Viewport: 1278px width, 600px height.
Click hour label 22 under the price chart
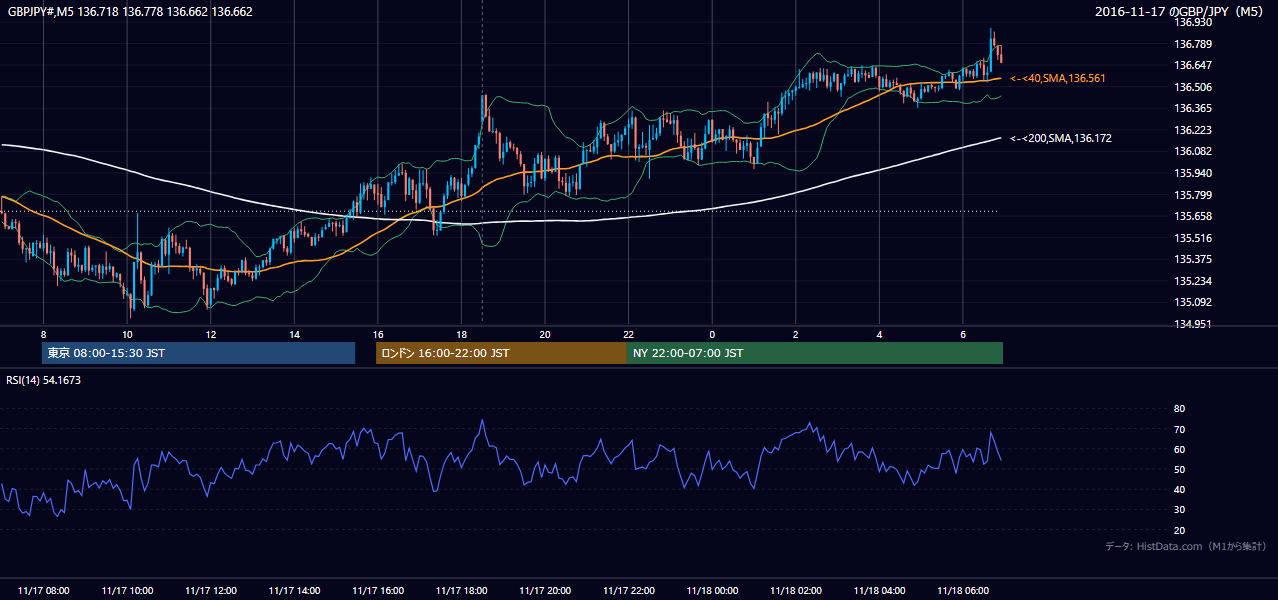tap(628, 334)
